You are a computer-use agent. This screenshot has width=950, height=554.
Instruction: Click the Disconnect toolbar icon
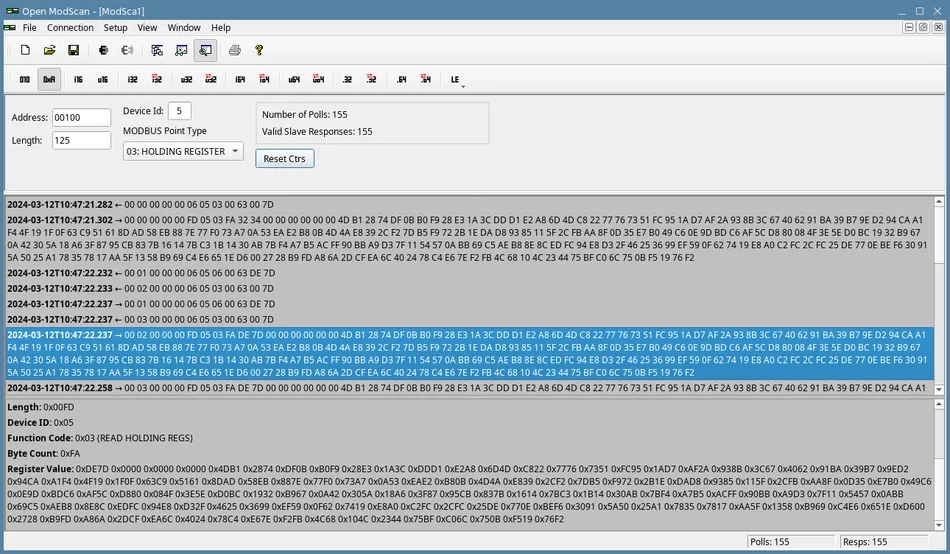point(127,50)
